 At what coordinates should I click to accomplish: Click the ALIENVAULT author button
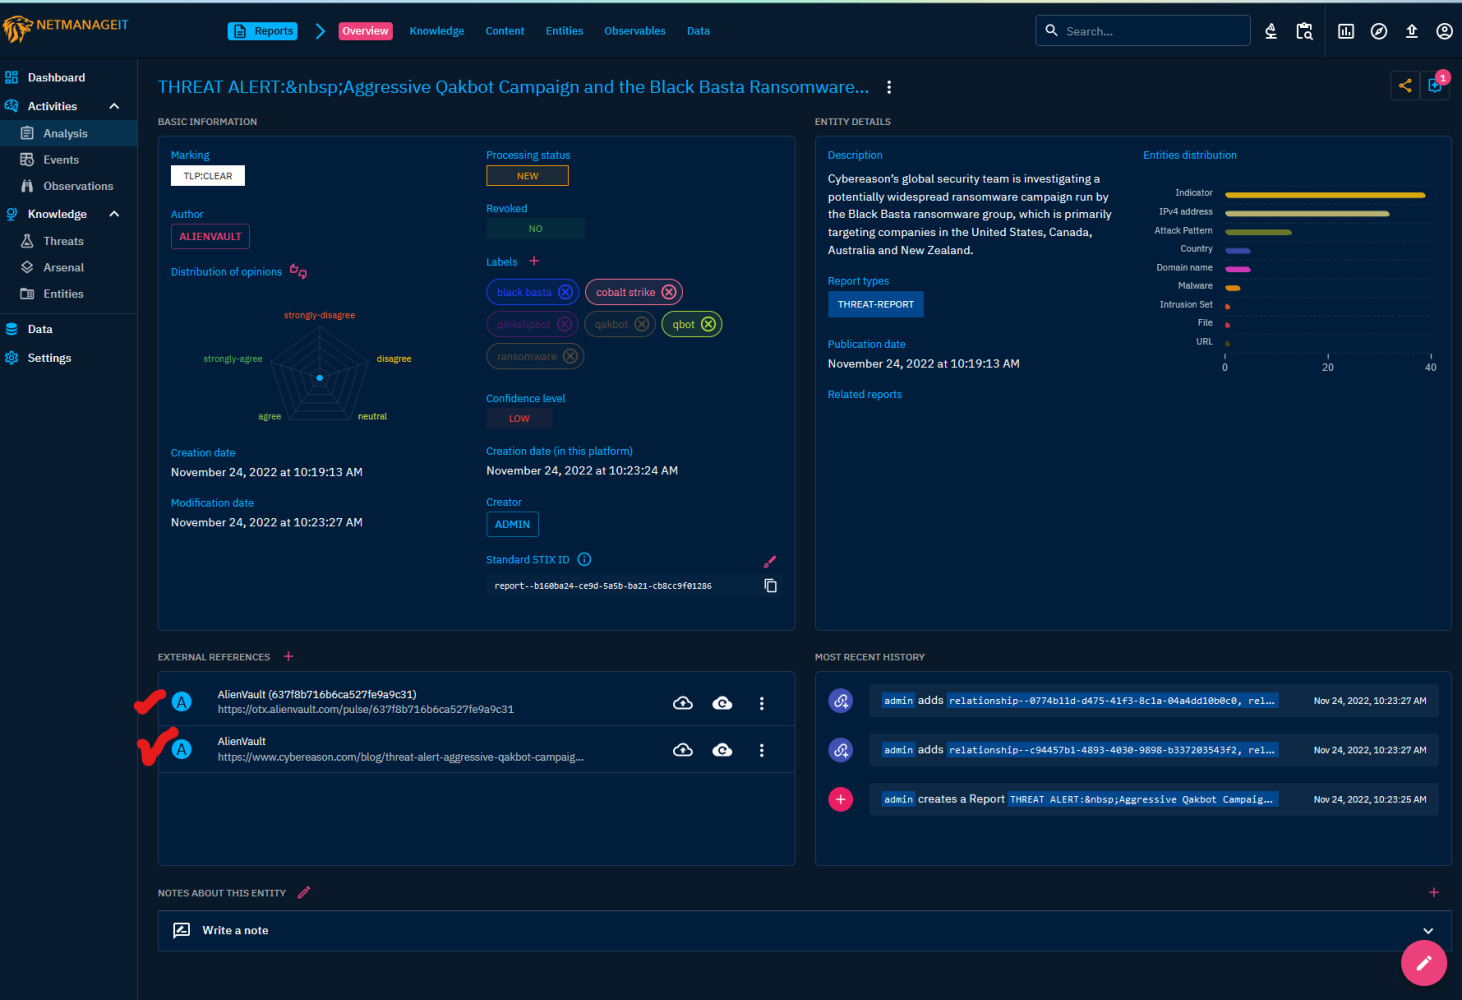[210, 237]
